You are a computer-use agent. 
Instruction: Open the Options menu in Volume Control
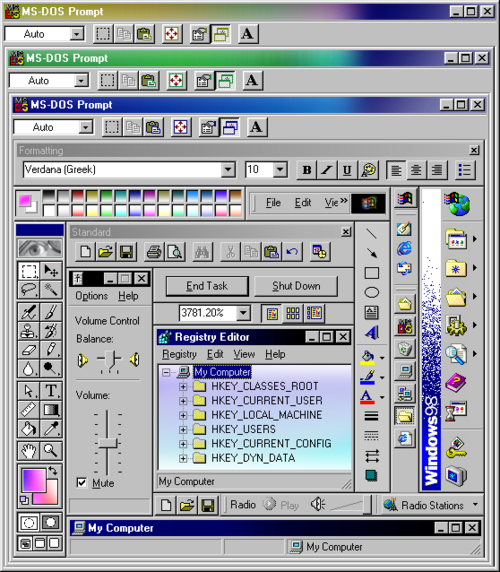point(92,296)
